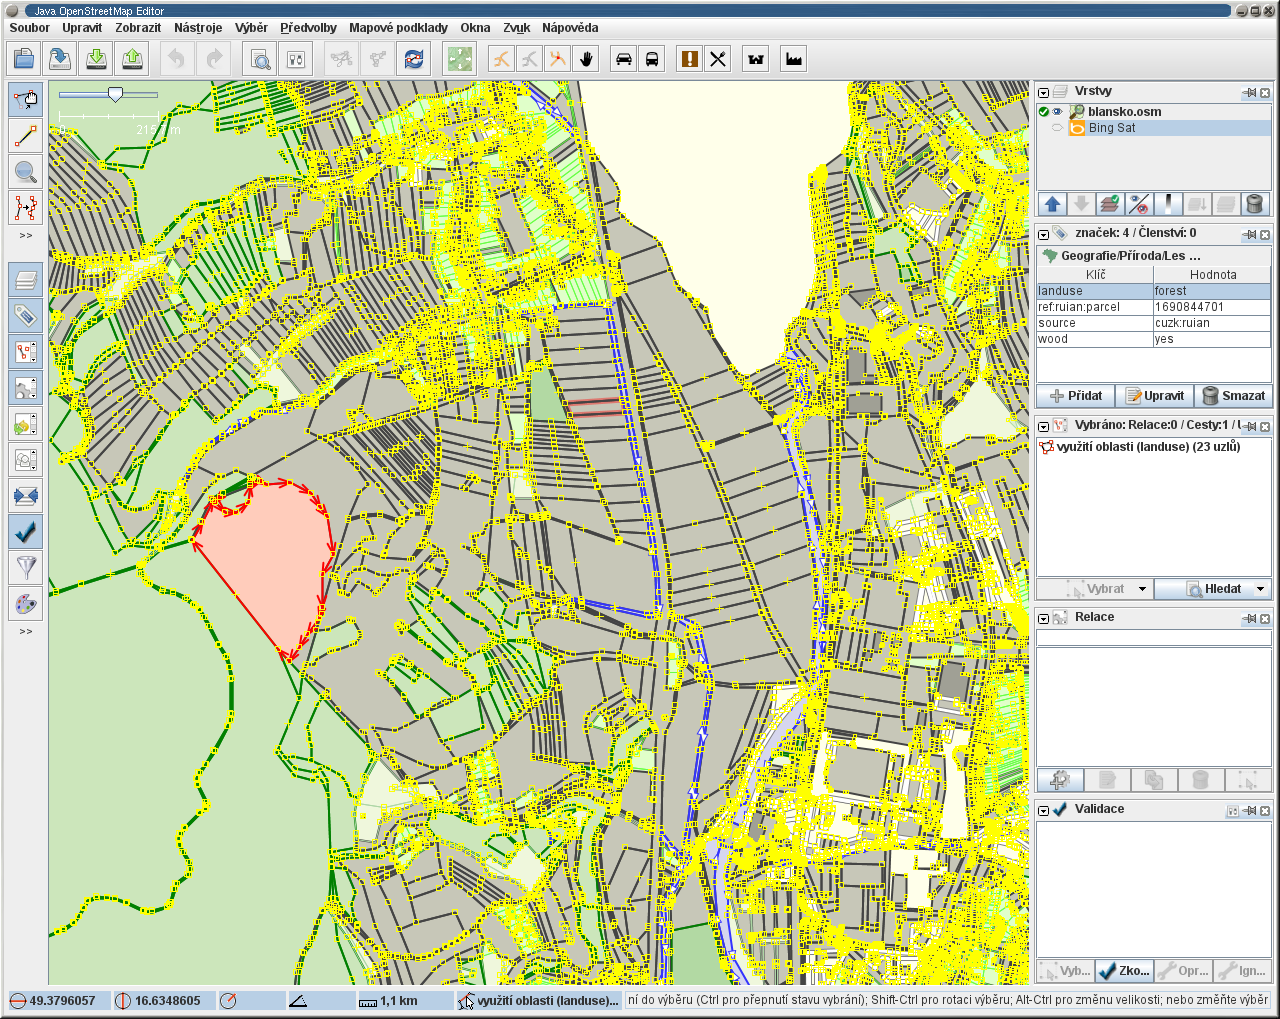The image size is (1280, 1019).
Task: Toggle the Validation checkmark panel button
Action: [x=26, y=531]
